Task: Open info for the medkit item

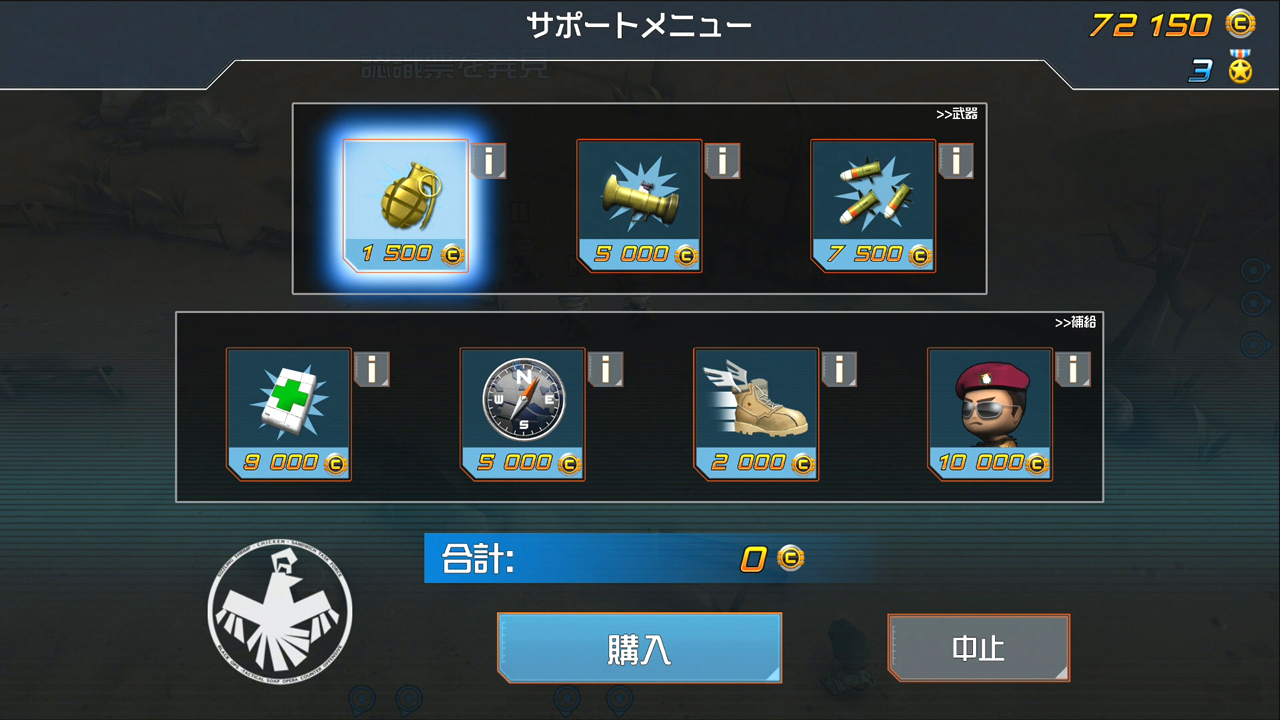Action: 372,369
